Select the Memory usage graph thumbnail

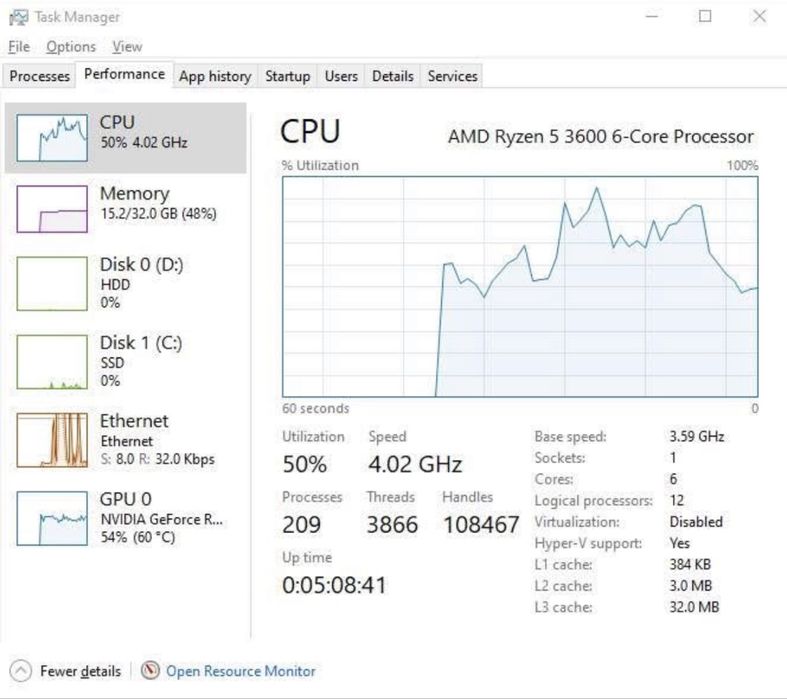52,208
